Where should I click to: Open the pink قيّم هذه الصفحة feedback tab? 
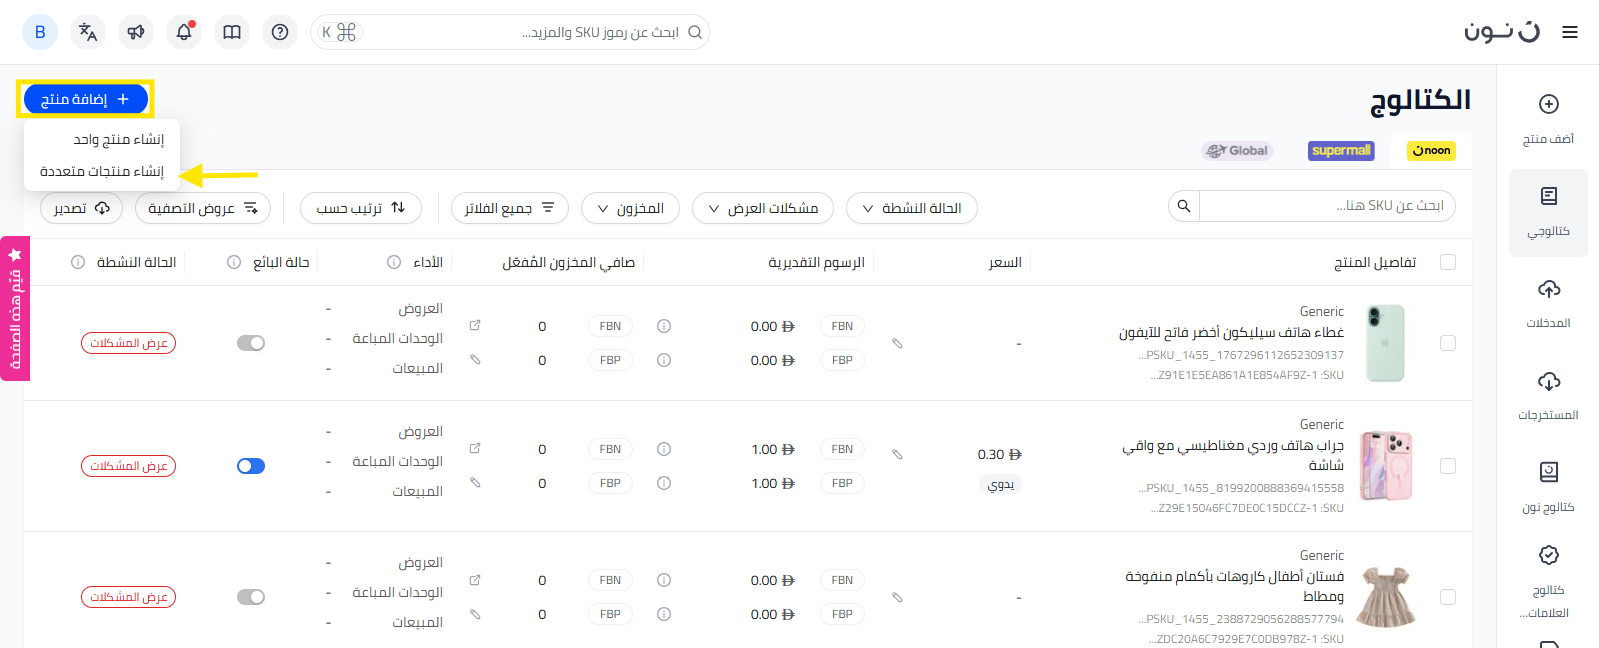coord(15,309)
